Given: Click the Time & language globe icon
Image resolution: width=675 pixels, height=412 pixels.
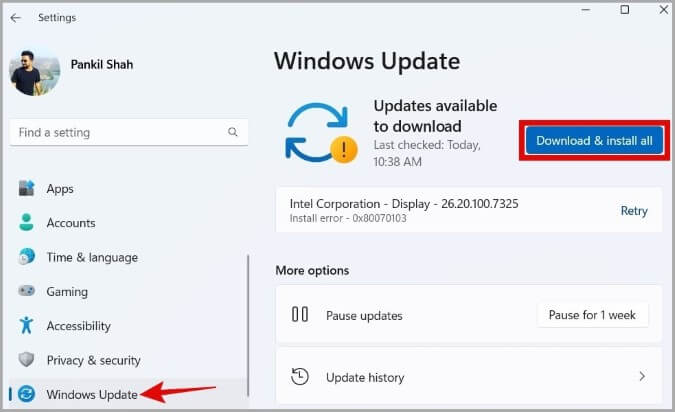Looking at the screenshot, I should 27,257.
